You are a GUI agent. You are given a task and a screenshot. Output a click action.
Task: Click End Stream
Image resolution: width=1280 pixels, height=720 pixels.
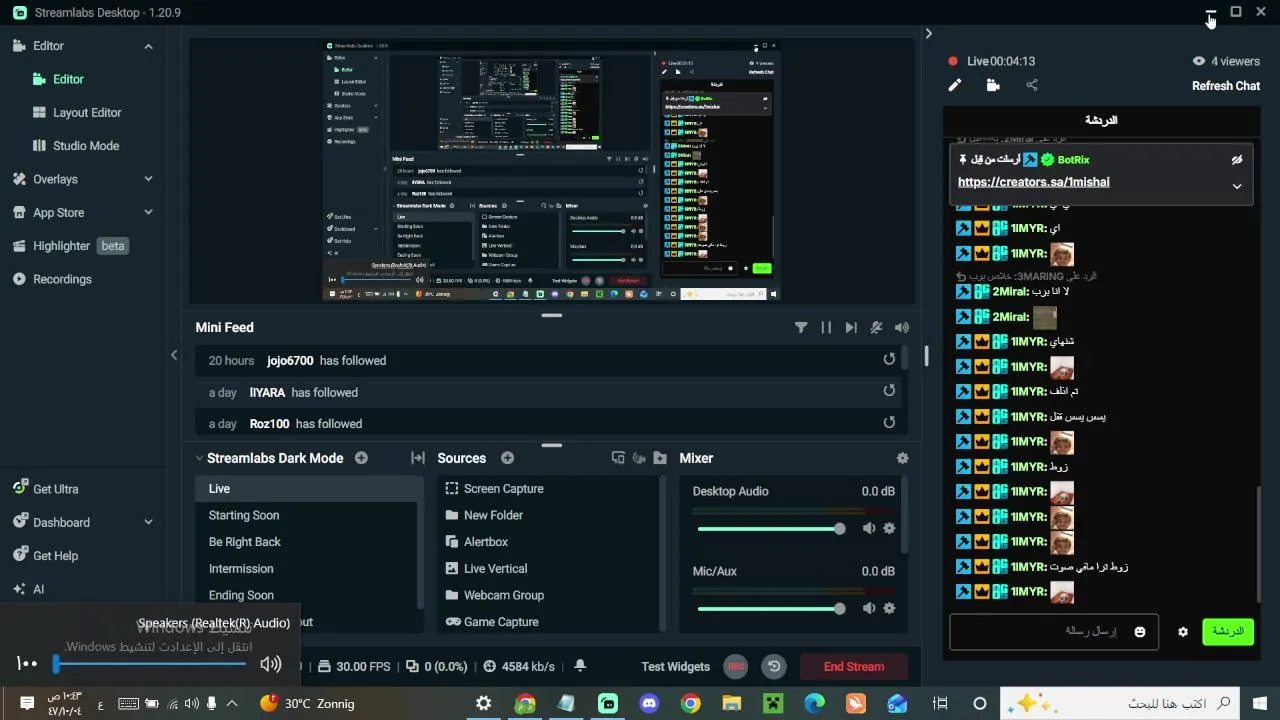point(854,667)
